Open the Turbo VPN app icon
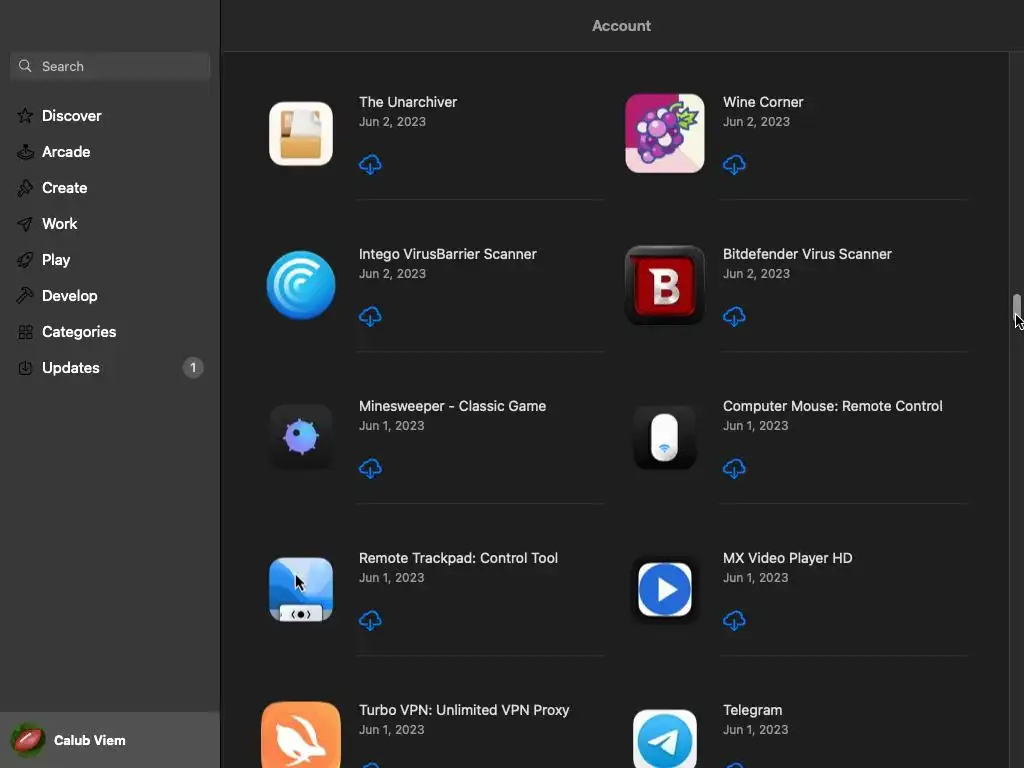The image size is (1024, 768). click(x=301, y=735)
